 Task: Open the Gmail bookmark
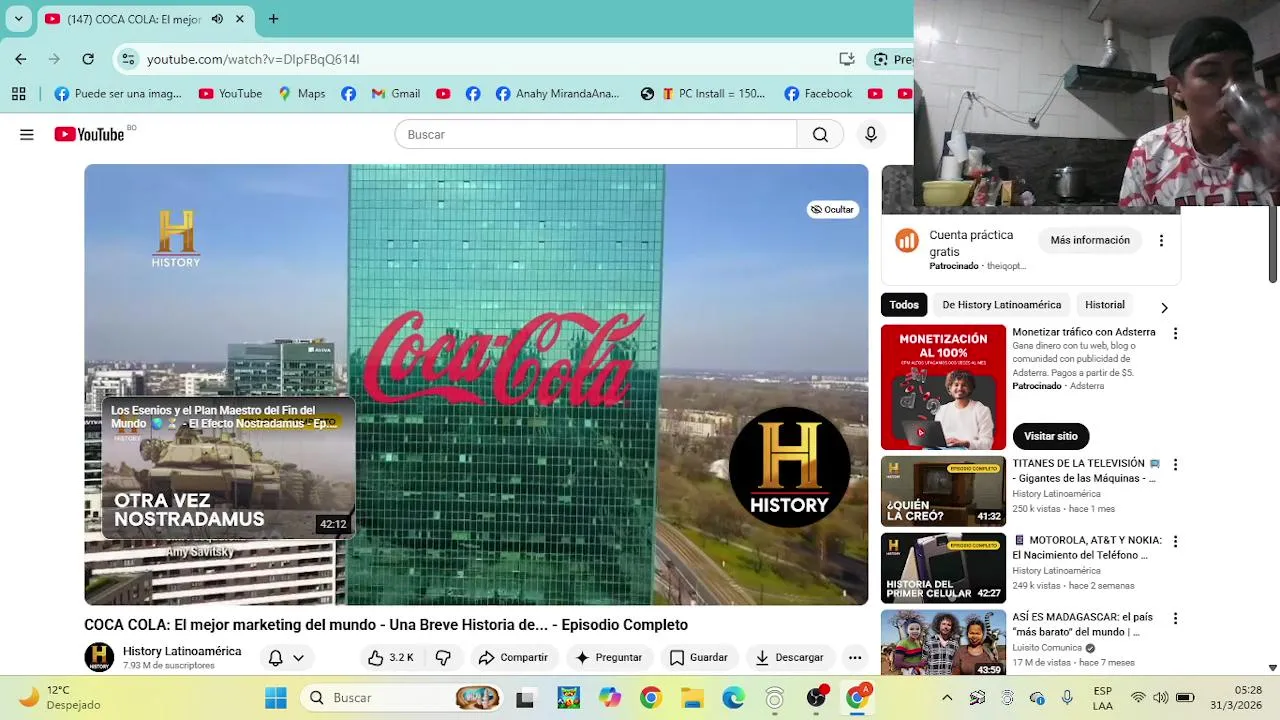pos(395,93)
